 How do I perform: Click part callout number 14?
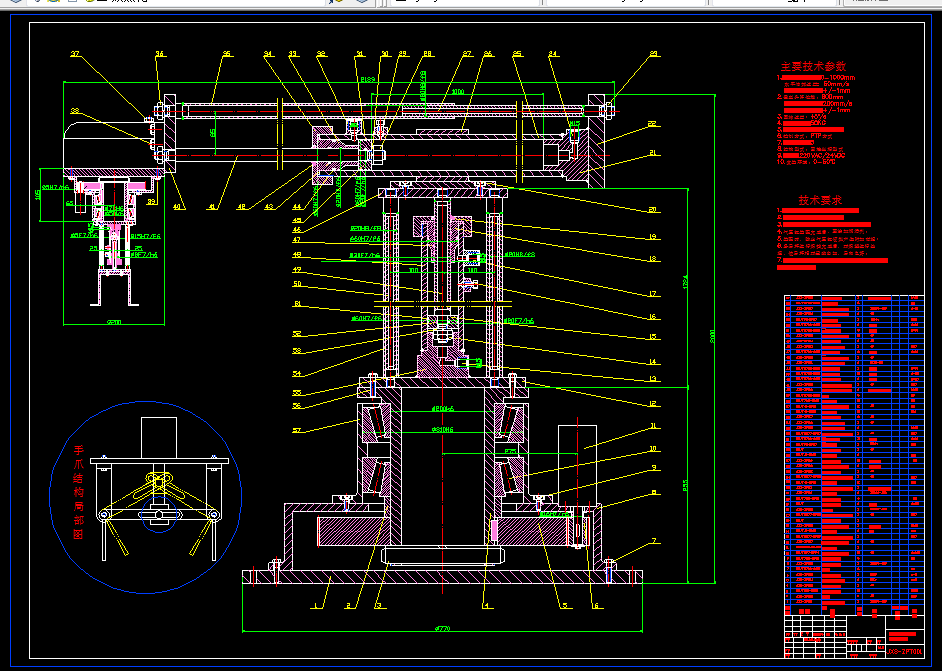tap(653, 362)
